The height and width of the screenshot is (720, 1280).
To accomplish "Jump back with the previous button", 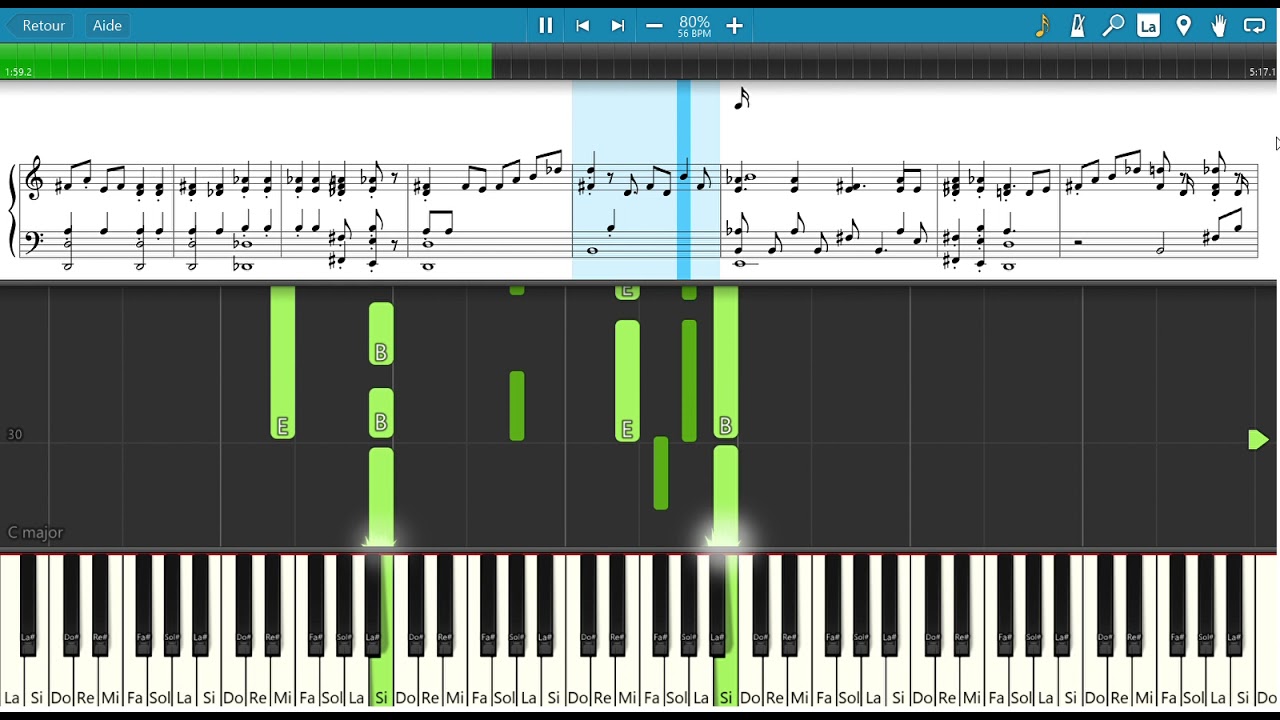I will (x=582, y=26).
